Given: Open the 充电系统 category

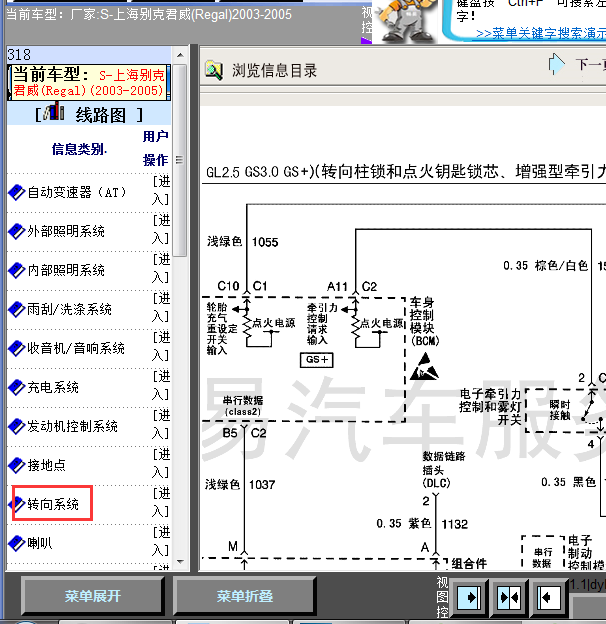Looking at the screenshot, I should pyautogui.click(x=53, y=388).
